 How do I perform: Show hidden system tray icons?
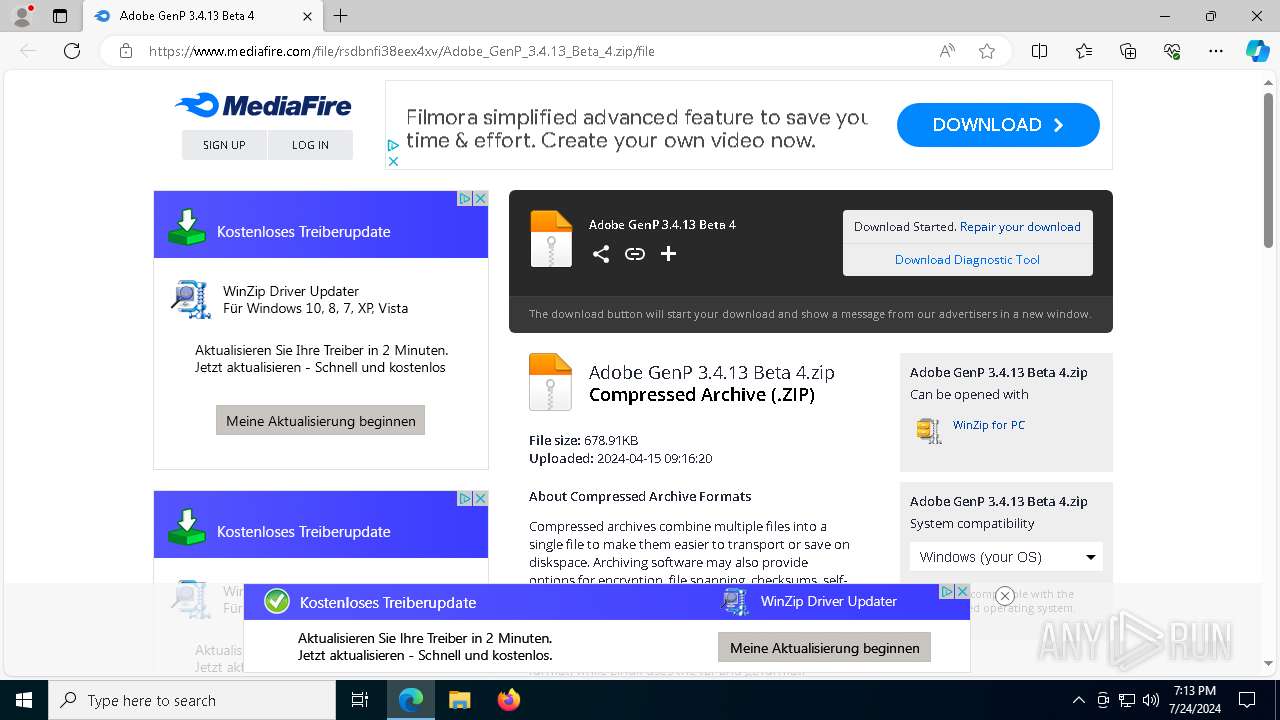pyautogui.click(x=1078, y=700)
